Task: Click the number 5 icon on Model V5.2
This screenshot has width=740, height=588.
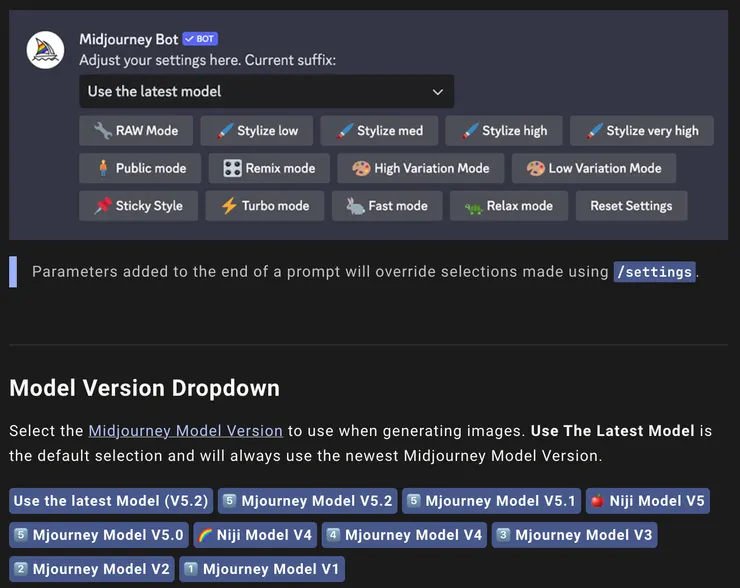Action: pyautogui.click(x=229, y=500)
